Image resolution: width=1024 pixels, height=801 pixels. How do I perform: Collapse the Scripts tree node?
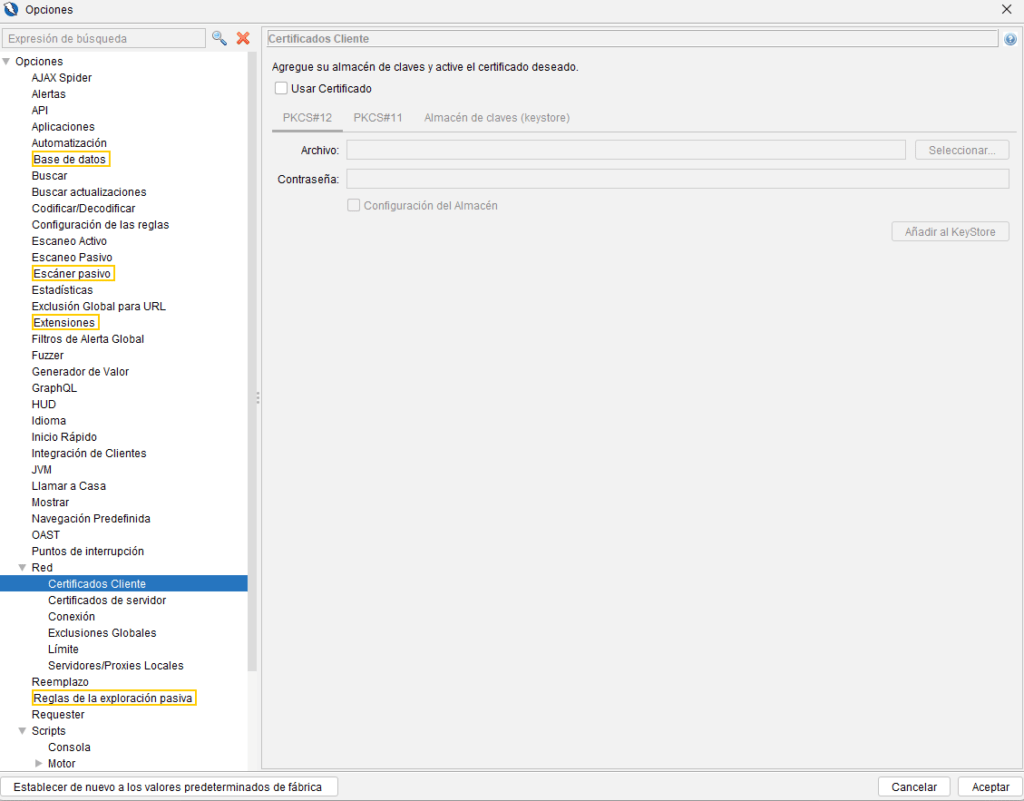pyautogui.click(x=22, y=731)
